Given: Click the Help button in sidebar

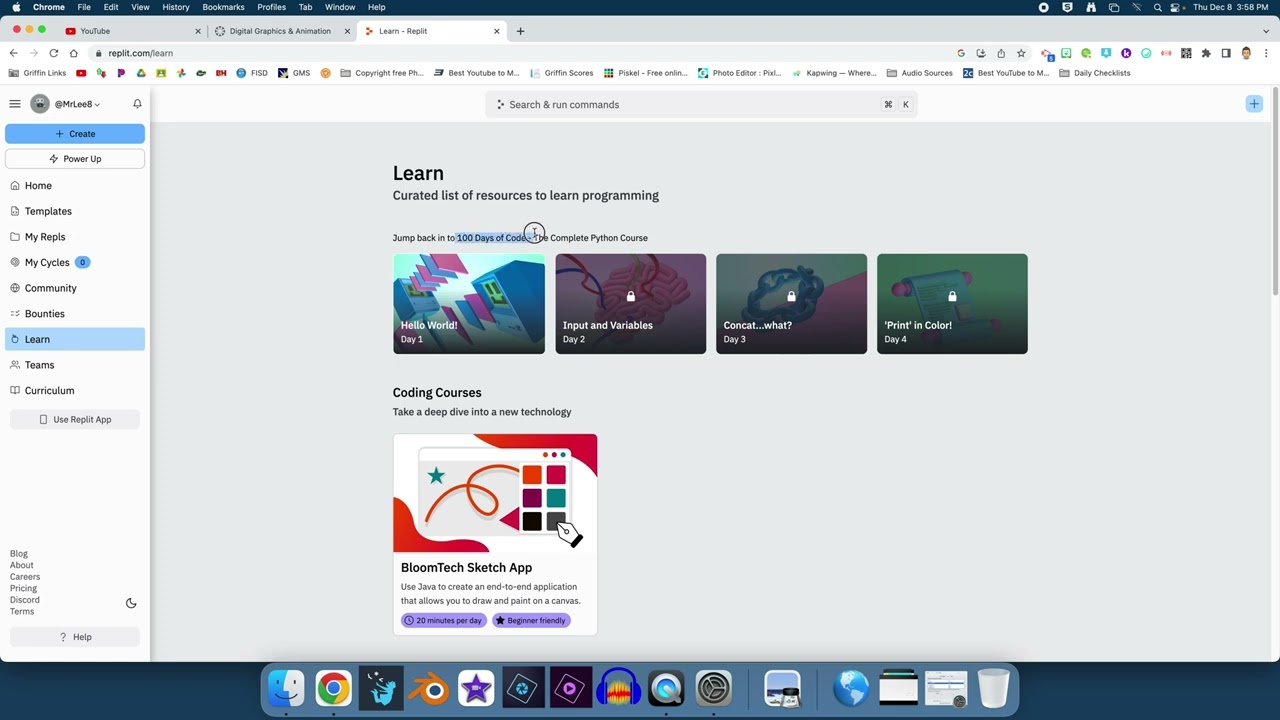Looking at the screenshot, I should coord(75,637).
